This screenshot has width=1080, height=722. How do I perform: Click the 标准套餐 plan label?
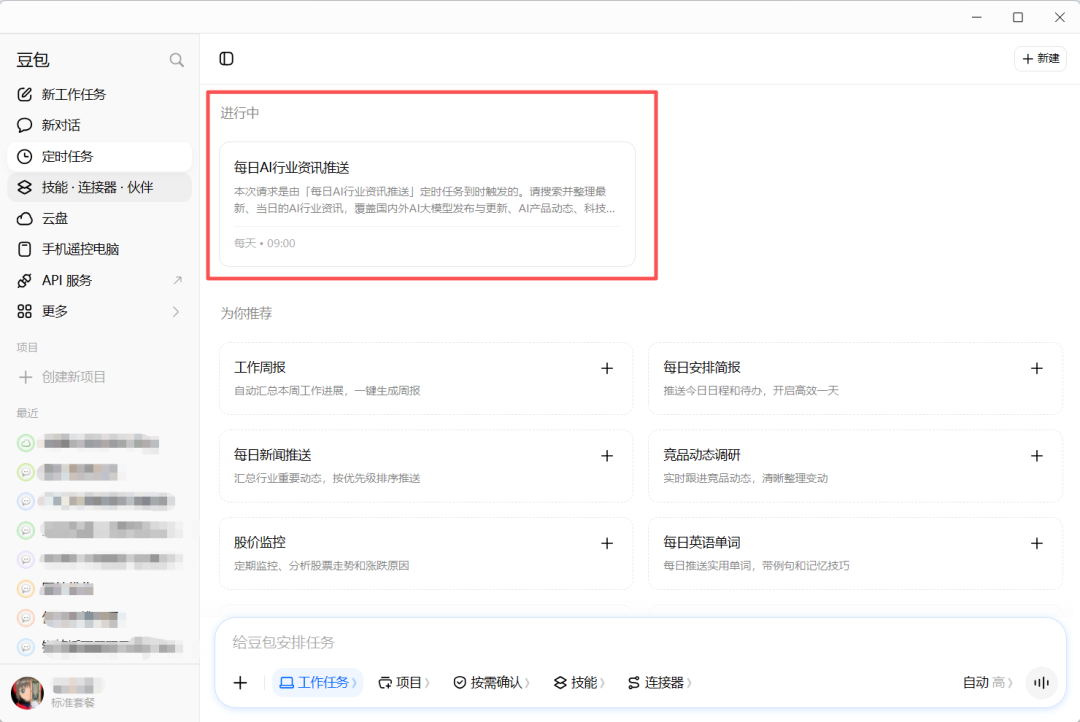point(73,703)
